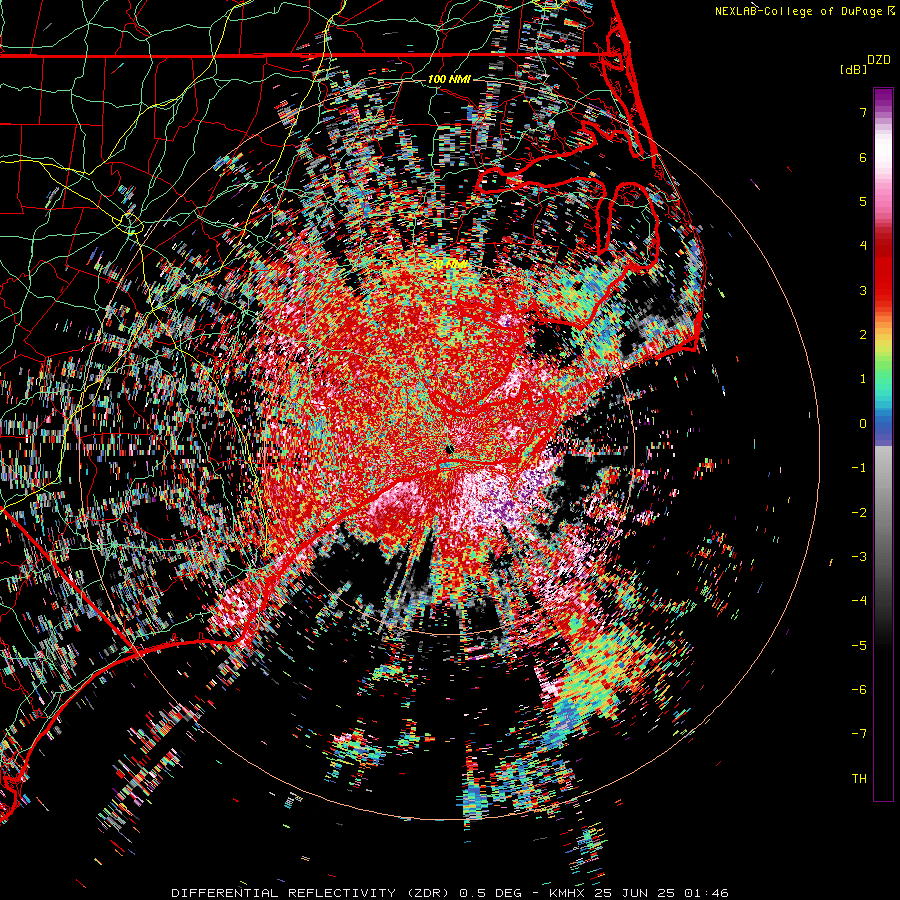The height and width of the screenshot is (900, 900).
Task: Click the 1 value on the color scale
Action: coord(863,379)
